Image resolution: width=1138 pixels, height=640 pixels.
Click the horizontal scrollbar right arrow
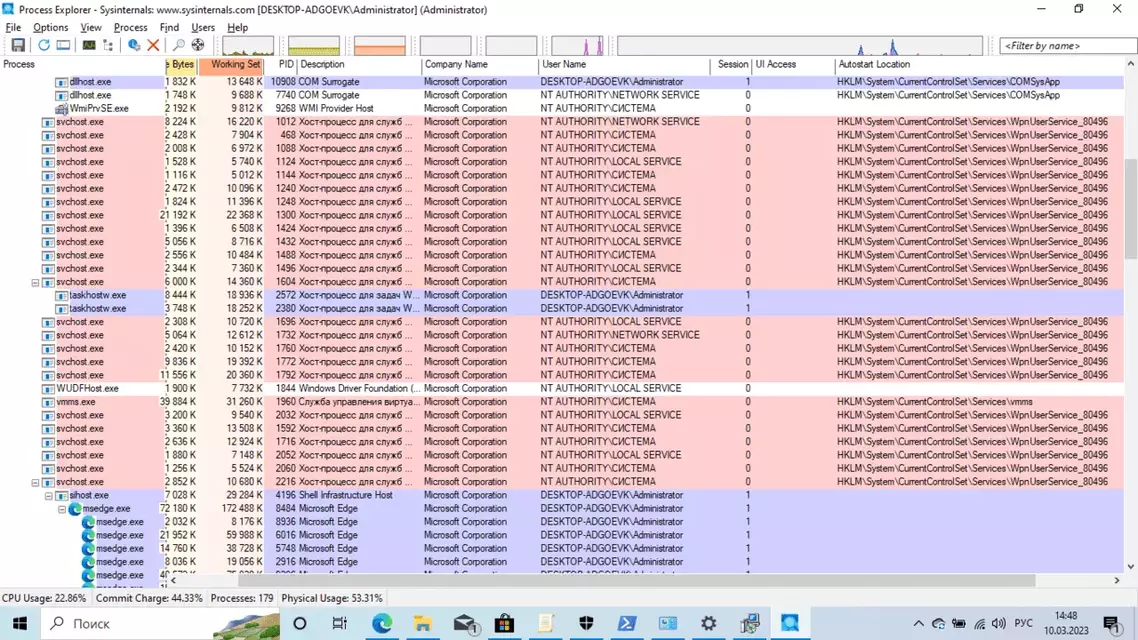[x=1117, y=580]
